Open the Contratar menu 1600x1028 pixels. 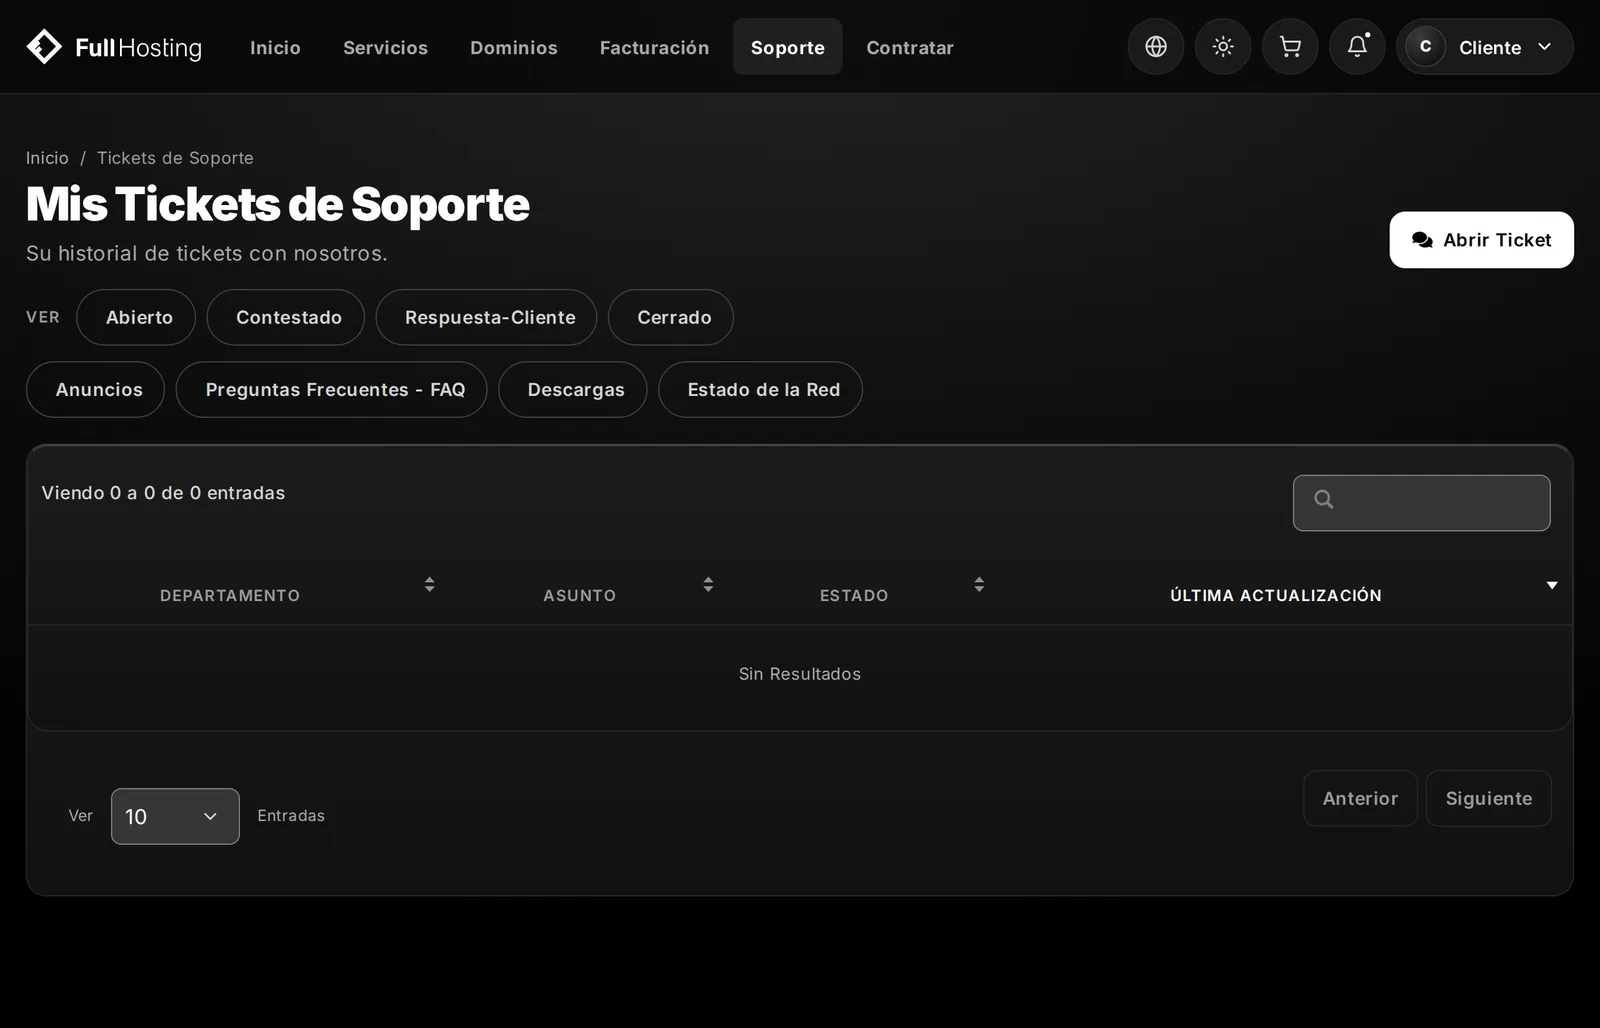(910, 47)
